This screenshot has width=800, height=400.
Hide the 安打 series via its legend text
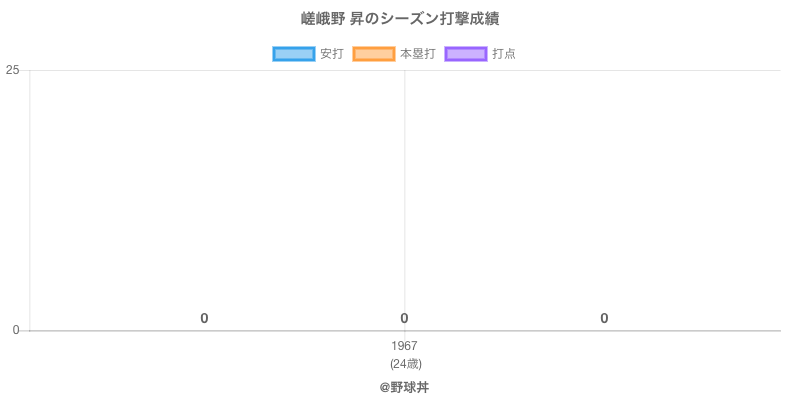pyautogui.click(x=331, y=54)
